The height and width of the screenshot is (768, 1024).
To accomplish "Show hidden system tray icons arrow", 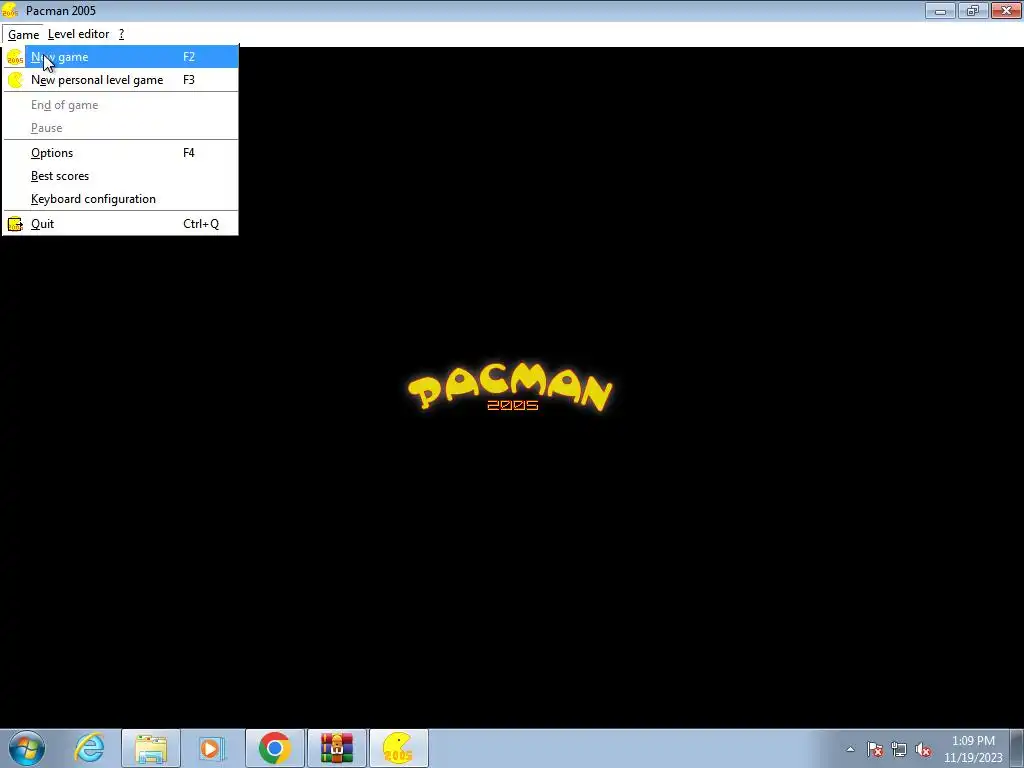I will 850,749.
